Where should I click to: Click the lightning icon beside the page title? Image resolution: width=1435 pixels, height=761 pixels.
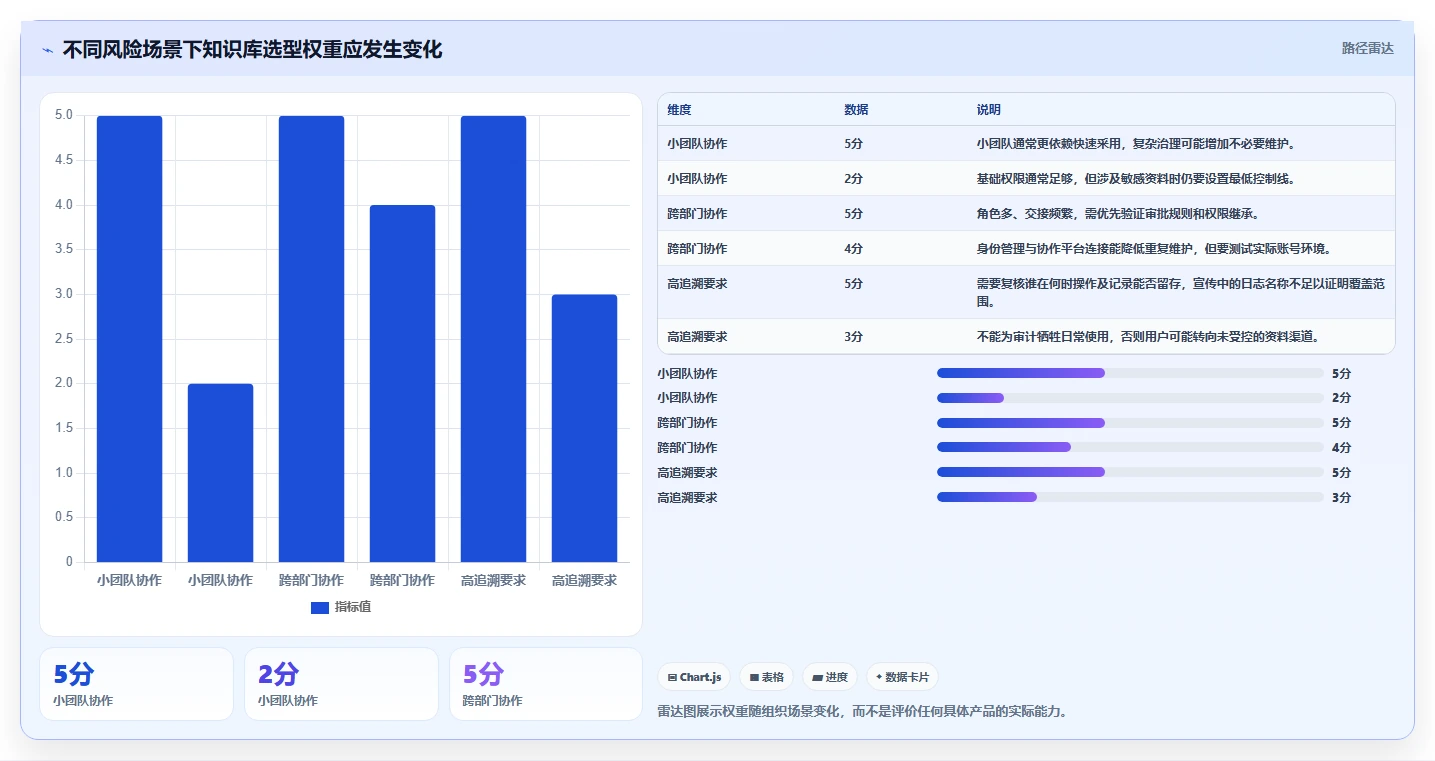tap(47, 50)
